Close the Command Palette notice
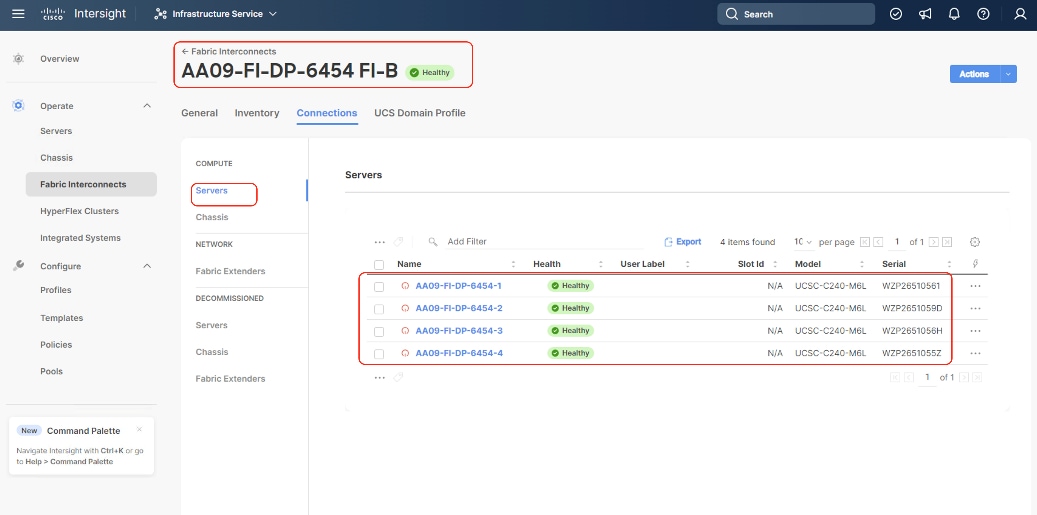Screen dimensions: 1037x515 pos(139,430)
